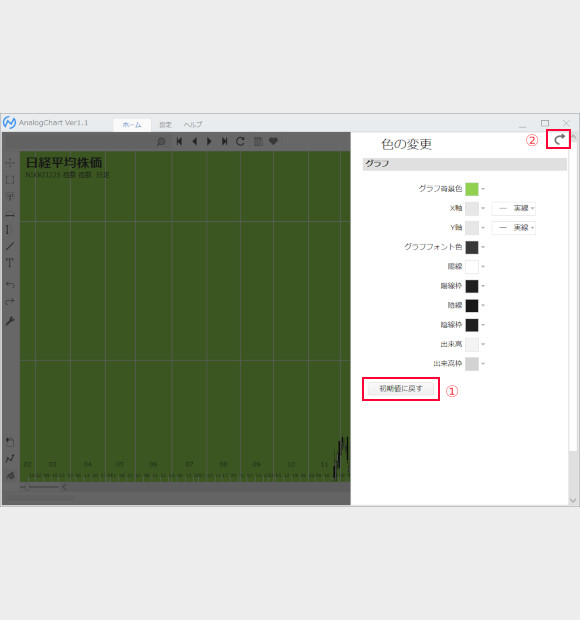Open Y軸 line style dropdown

(x=514, y=227)
